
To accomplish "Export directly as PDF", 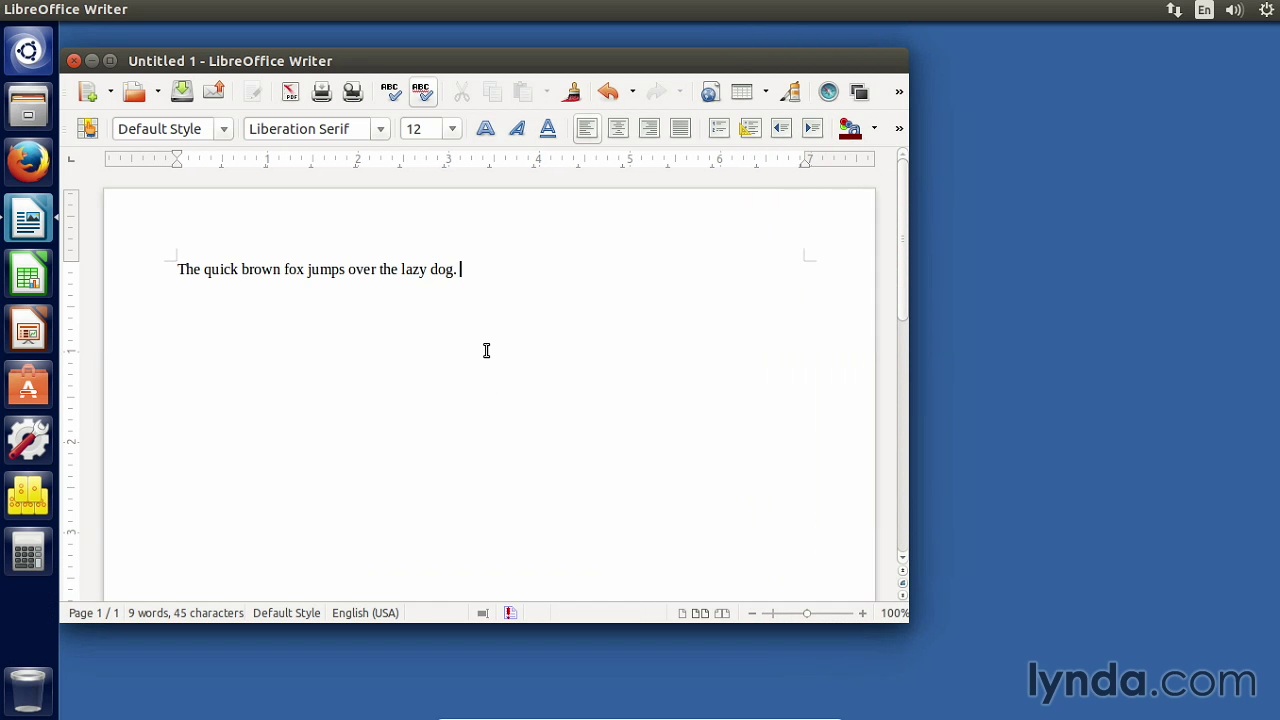I will click(290, 92).
